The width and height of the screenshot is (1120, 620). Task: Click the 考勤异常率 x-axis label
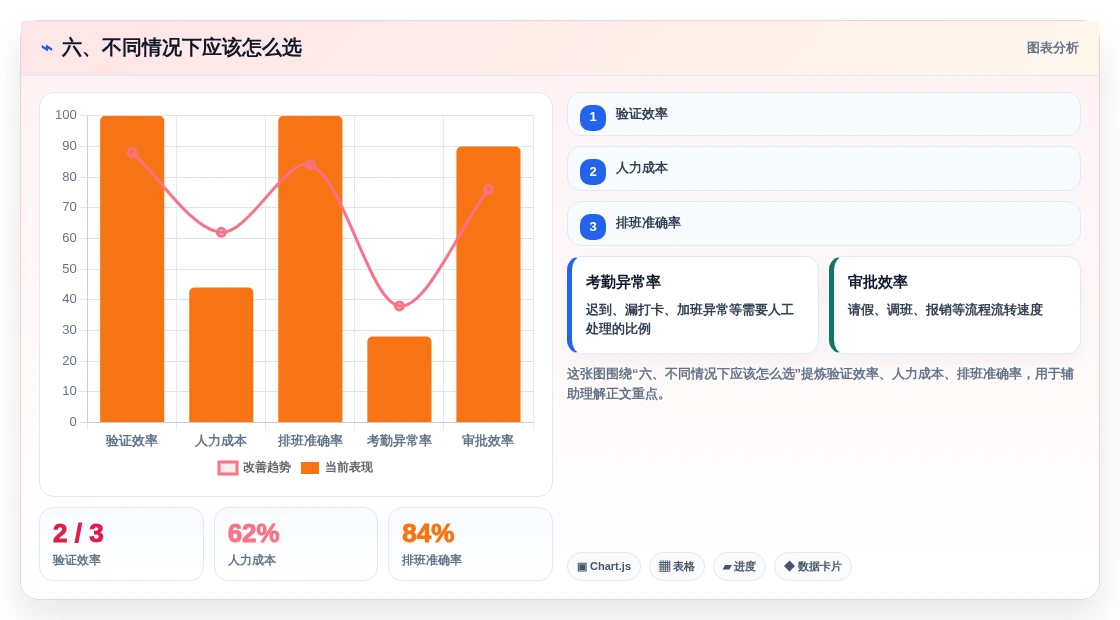[399, 441]
